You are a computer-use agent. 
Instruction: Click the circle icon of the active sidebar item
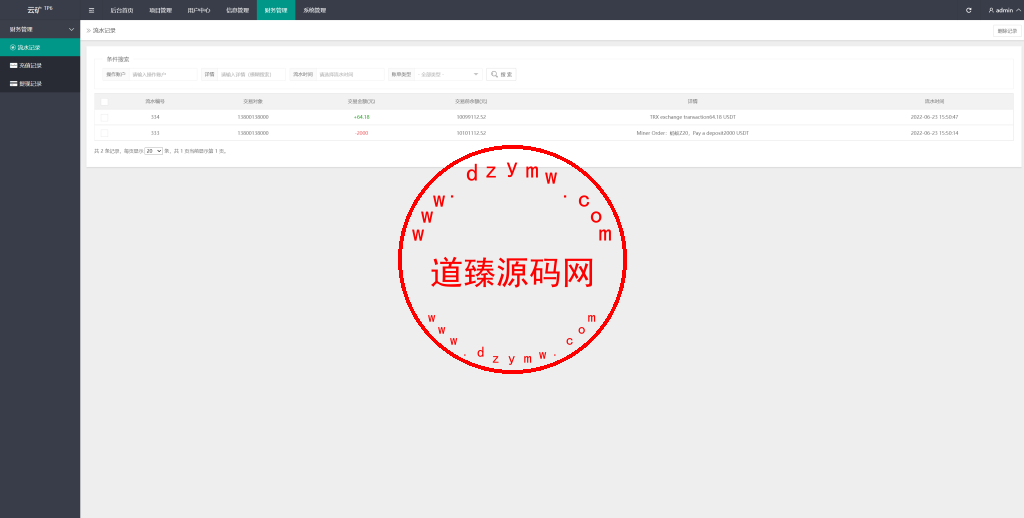tap(13, 48)
